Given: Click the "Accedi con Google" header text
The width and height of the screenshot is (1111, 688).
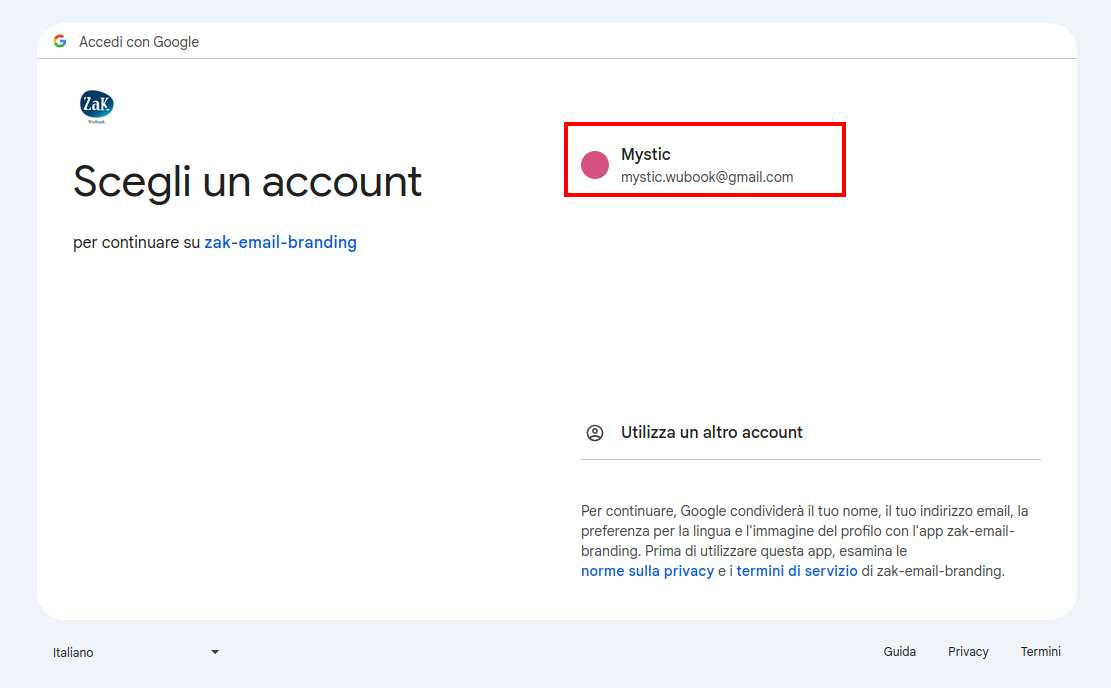Looking at the screenshot, I should point(139,42).
